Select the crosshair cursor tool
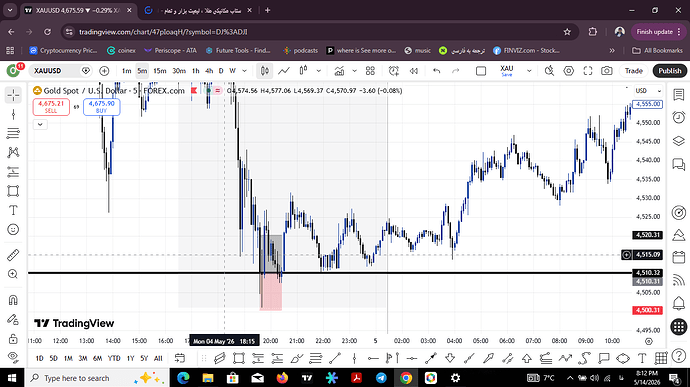Image resolution: width=690 pixels, height=387 pixels. pyautogui.click(x=13, y=95)
